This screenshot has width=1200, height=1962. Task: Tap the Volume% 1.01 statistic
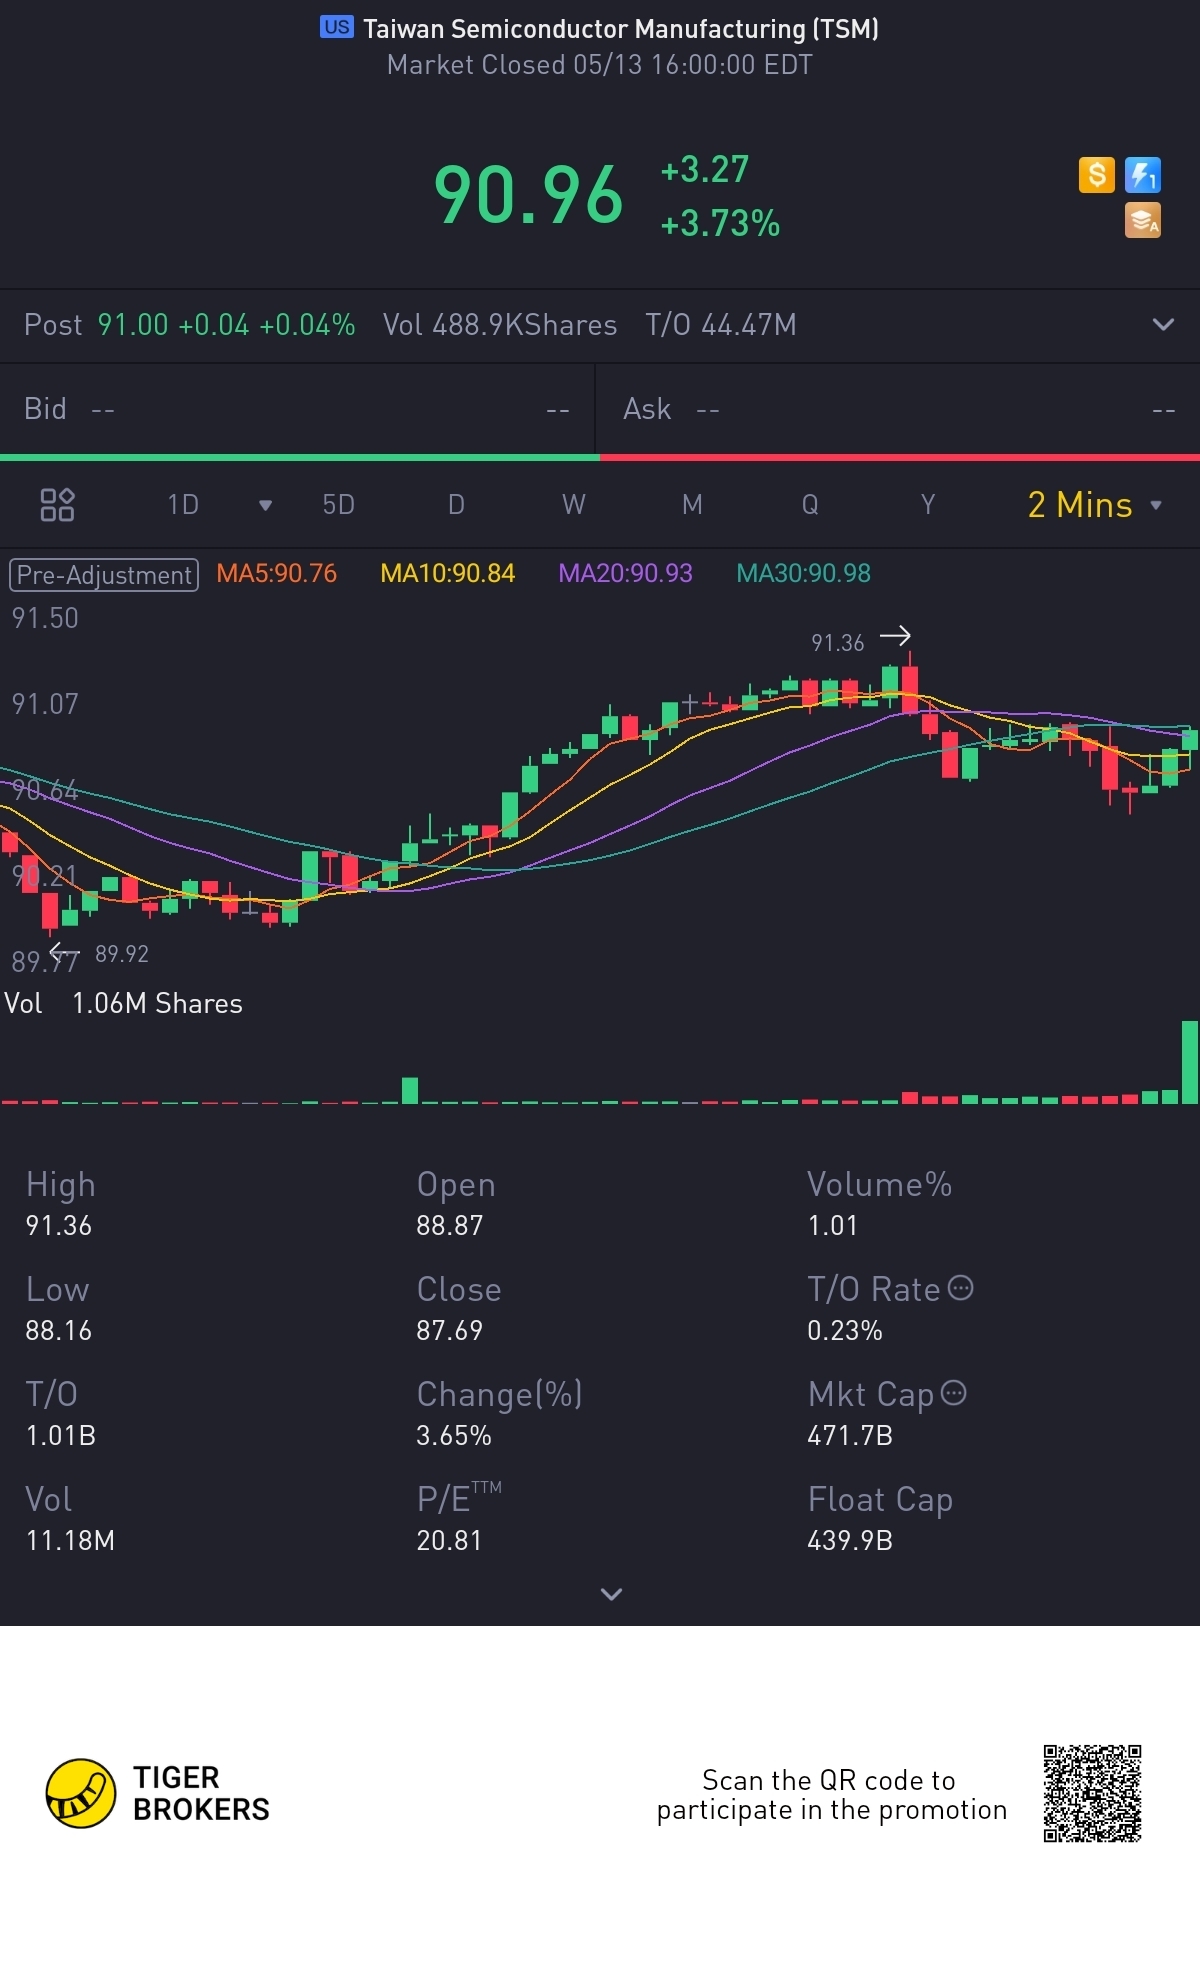tap(879, 1204)
